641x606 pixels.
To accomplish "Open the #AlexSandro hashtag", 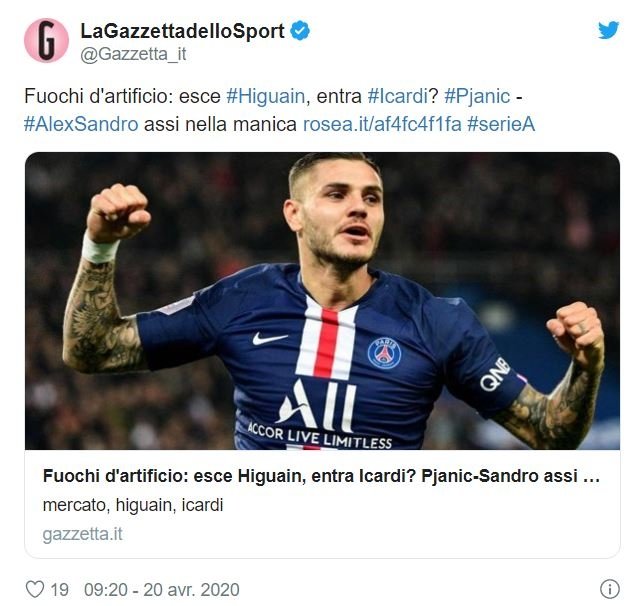I will tap(81, 124).
